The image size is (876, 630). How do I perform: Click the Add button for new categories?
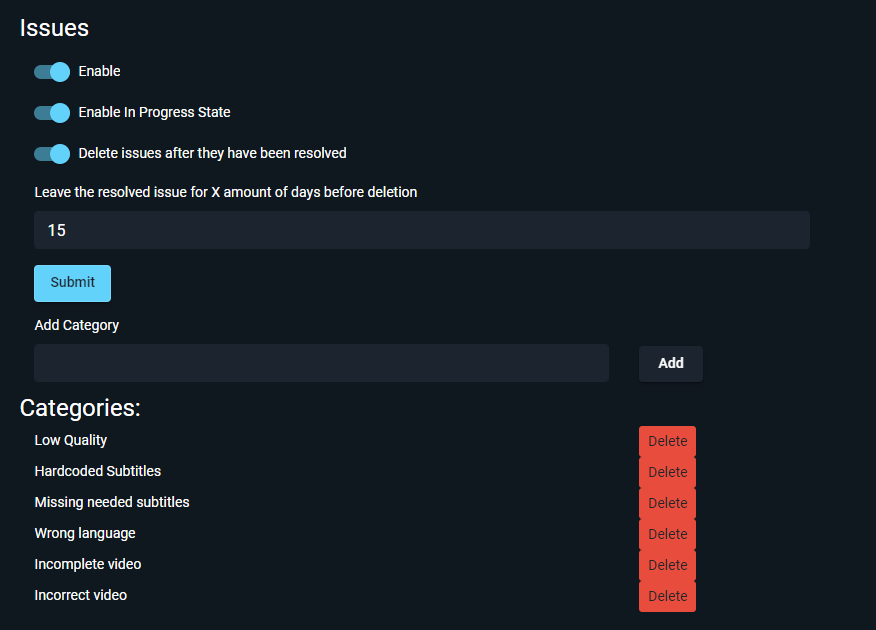coord(670,363)
